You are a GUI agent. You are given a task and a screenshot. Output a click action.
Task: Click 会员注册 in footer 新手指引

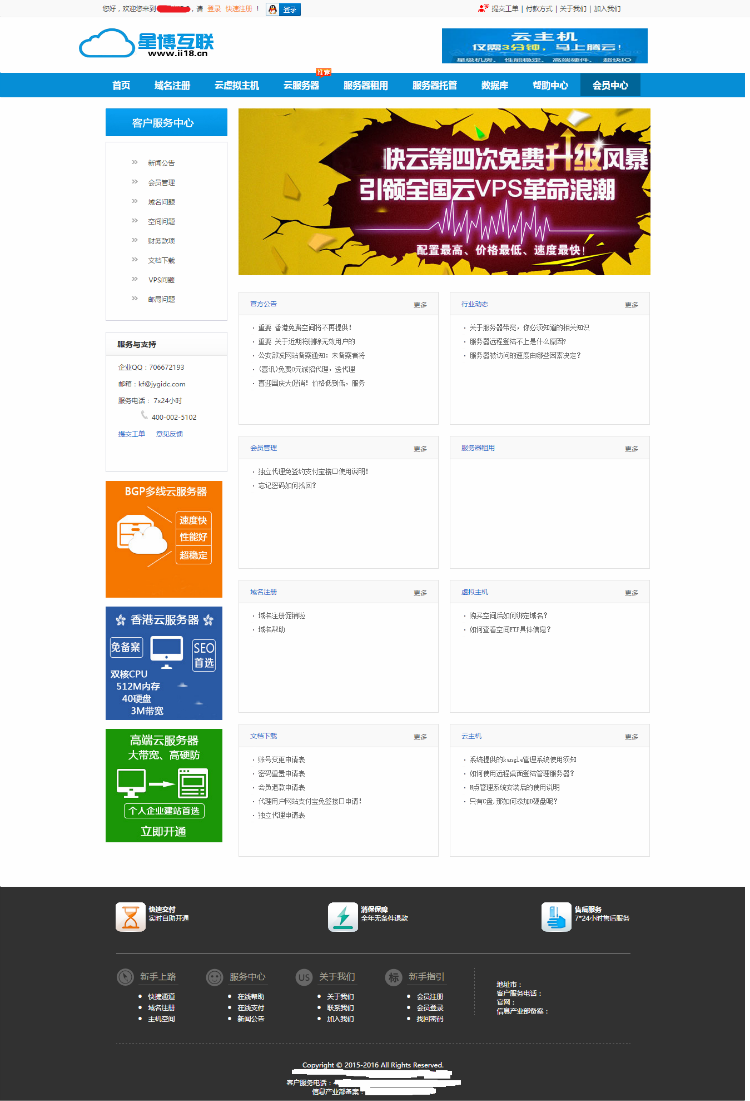(x=430, y=997)
